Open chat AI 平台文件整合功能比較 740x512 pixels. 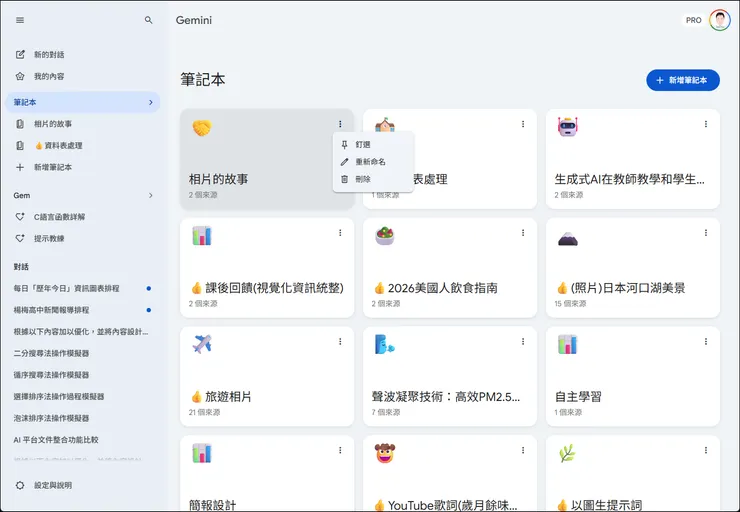tap(56, 440)
